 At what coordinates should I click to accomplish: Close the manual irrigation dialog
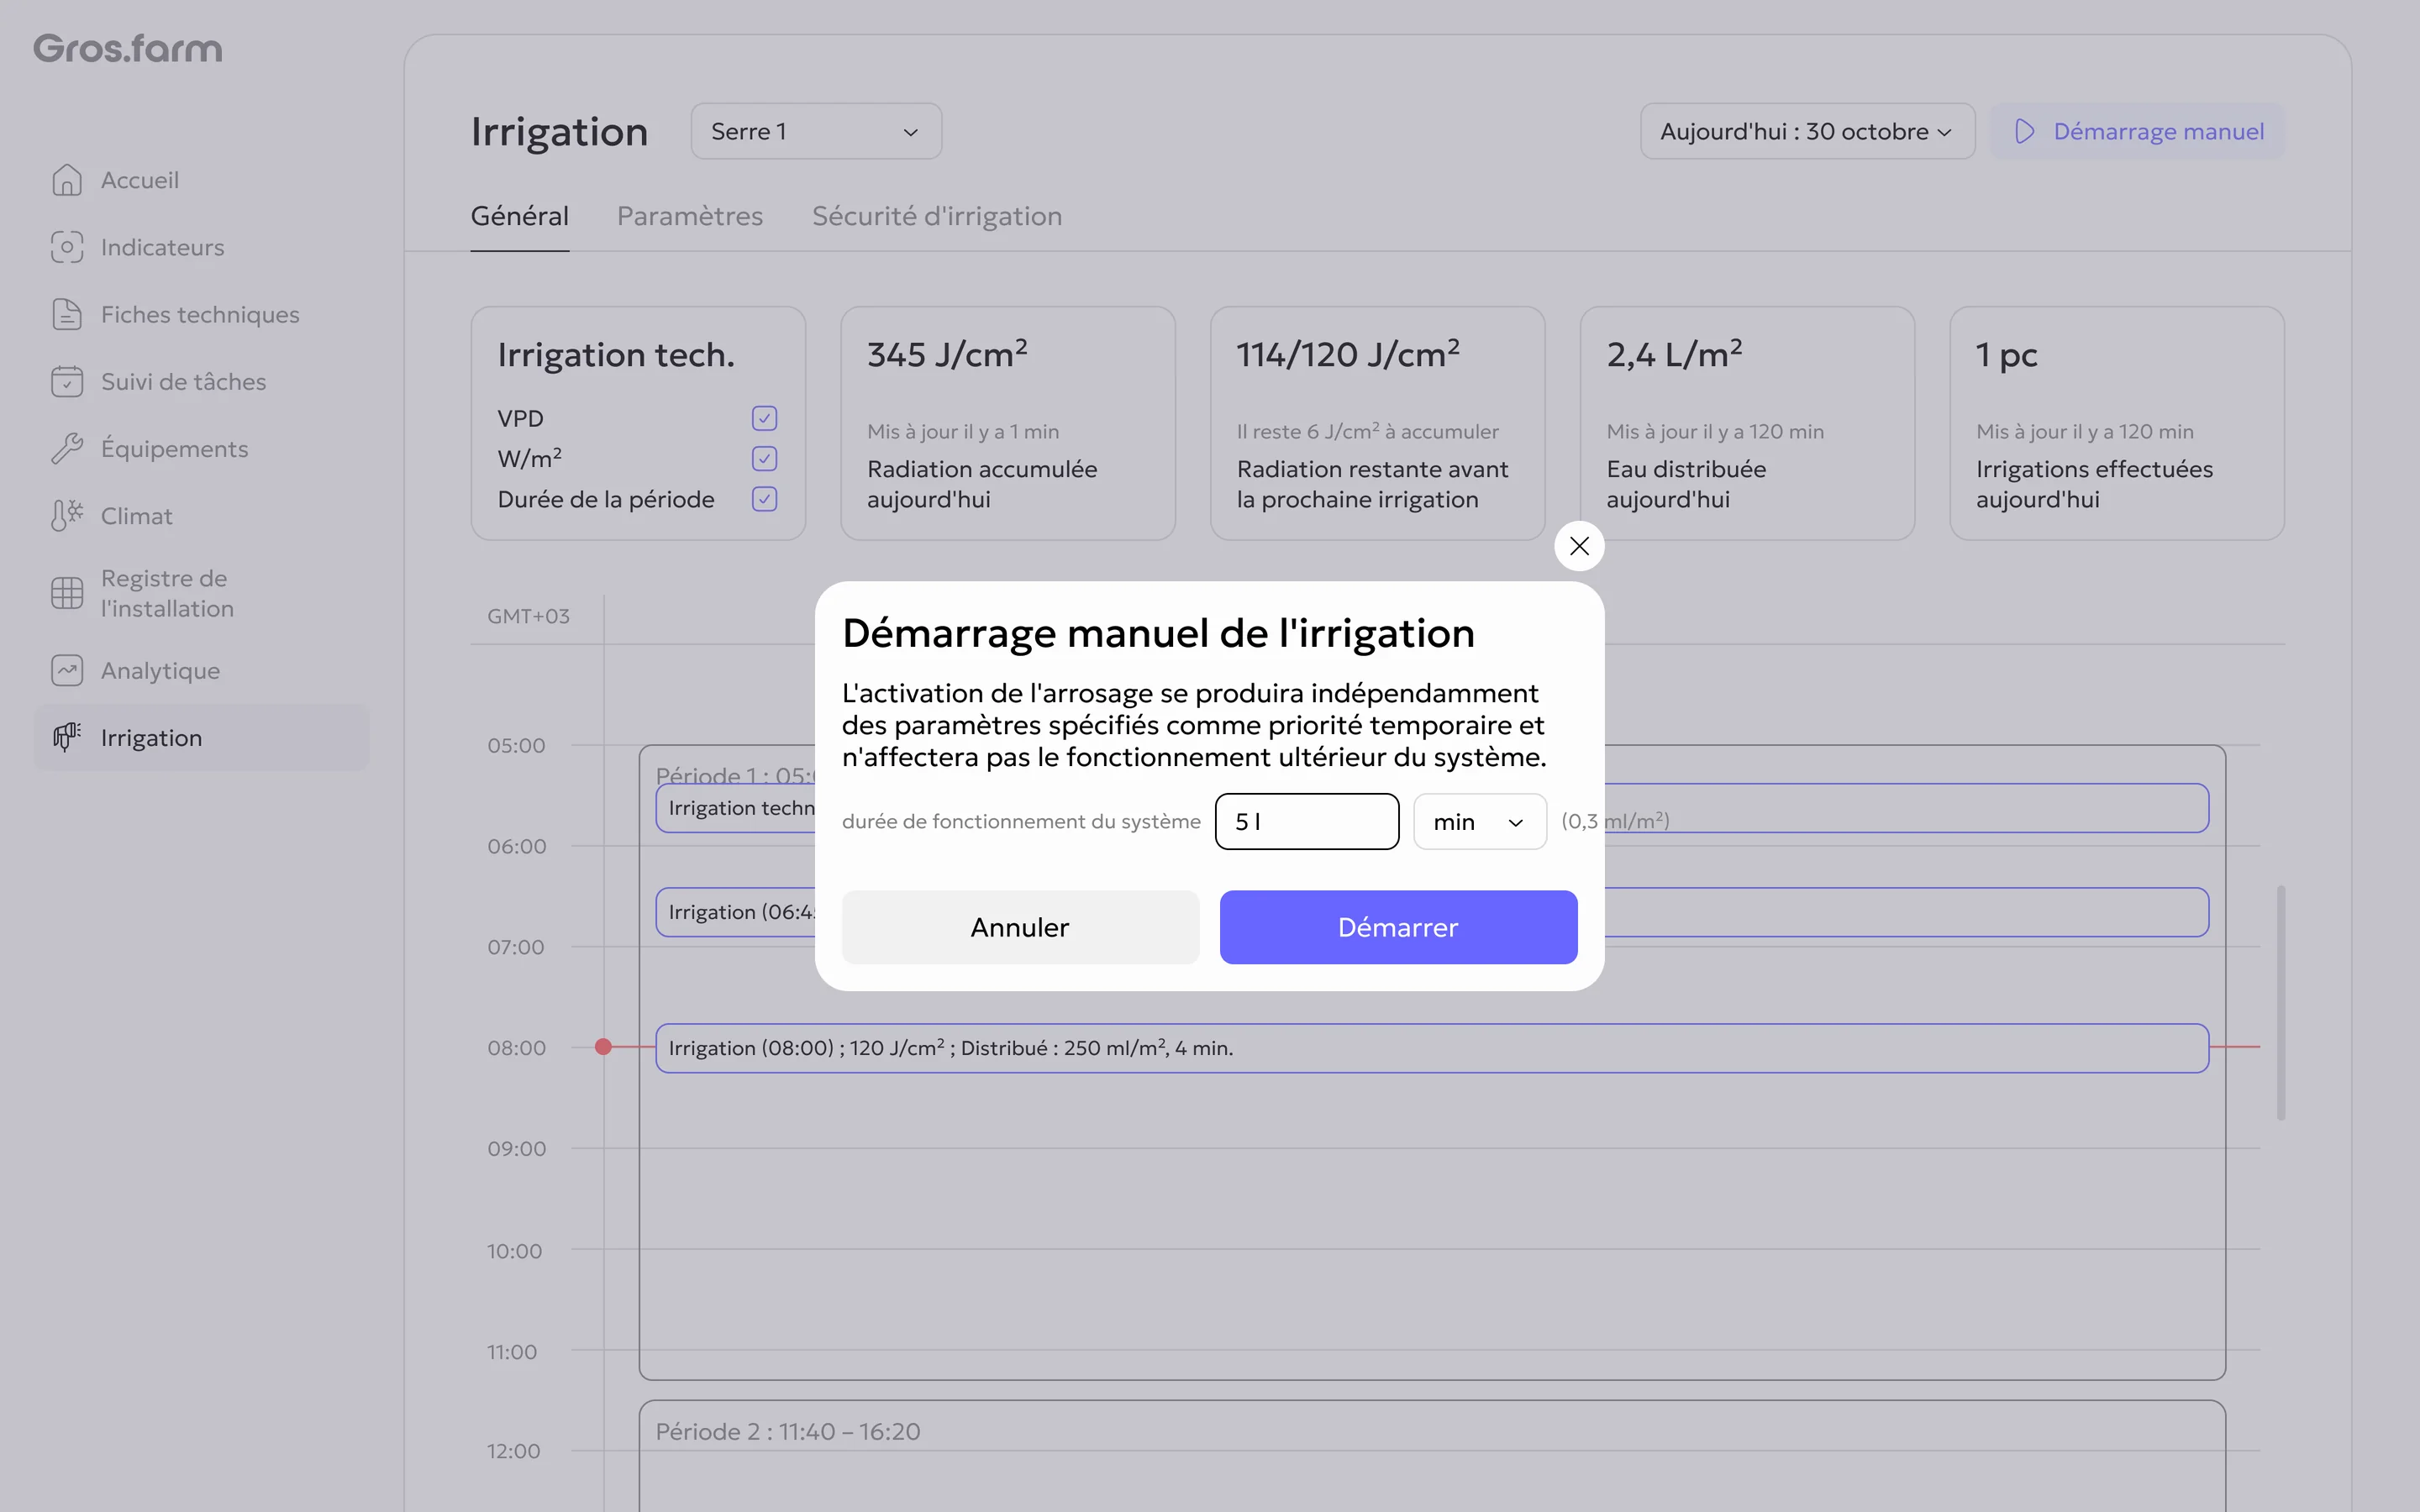click(x=1579, y=546)
